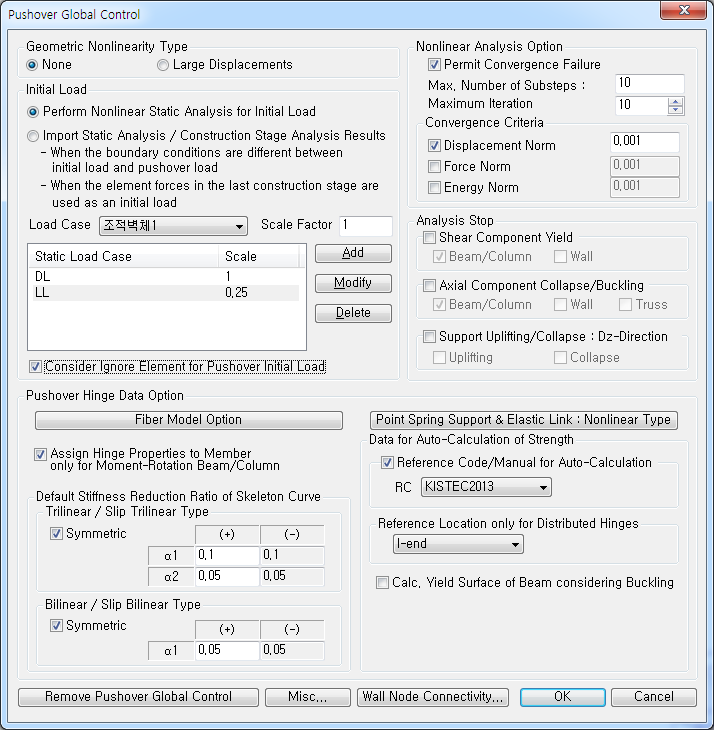Enable Shear Component Yield analysis stop

[430, 238]
